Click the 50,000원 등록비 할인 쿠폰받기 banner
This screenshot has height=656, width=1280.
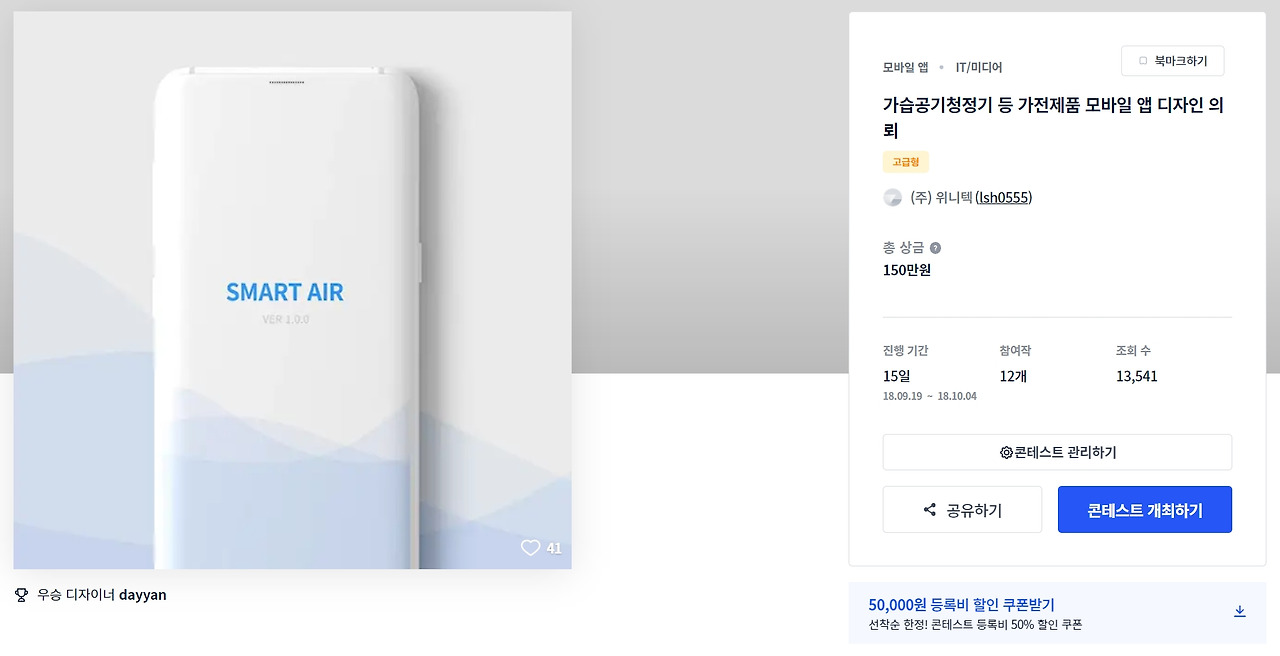point(1057,613)
